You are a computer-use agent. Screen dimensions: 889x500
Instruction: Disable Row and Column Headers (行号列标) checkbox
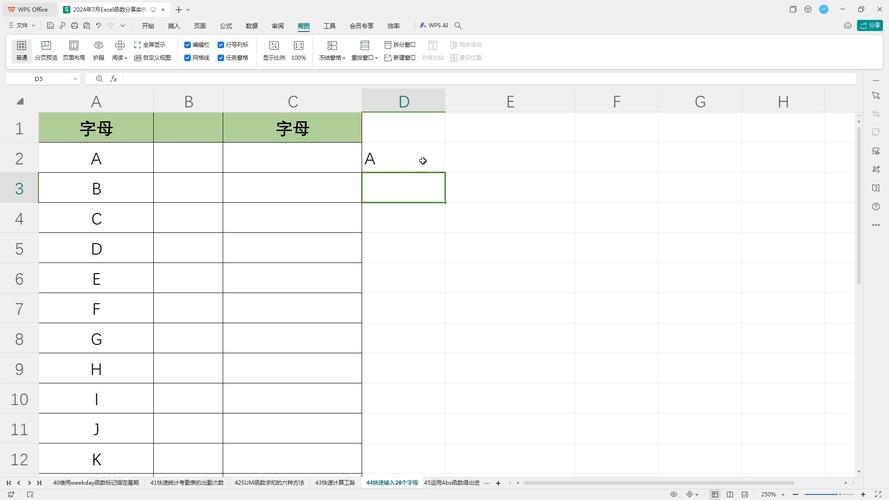(x=221, y=45)
